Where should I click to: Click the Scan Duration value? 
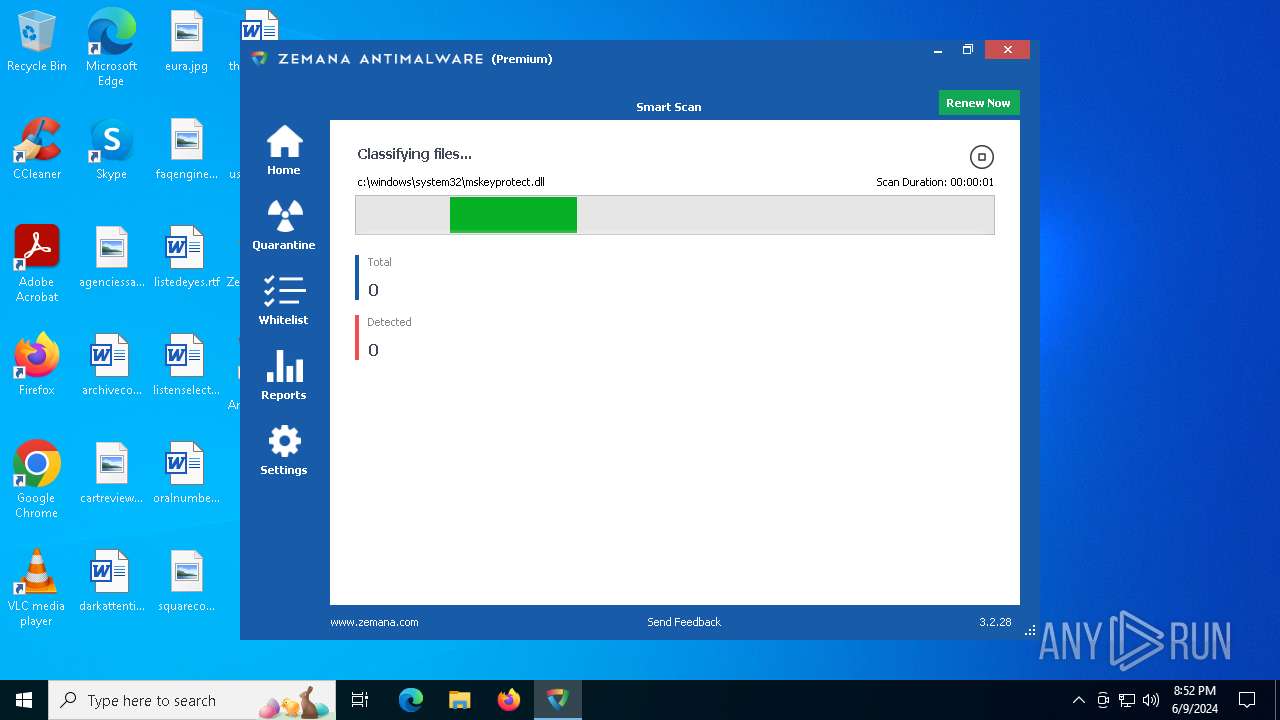pos(935,182)
